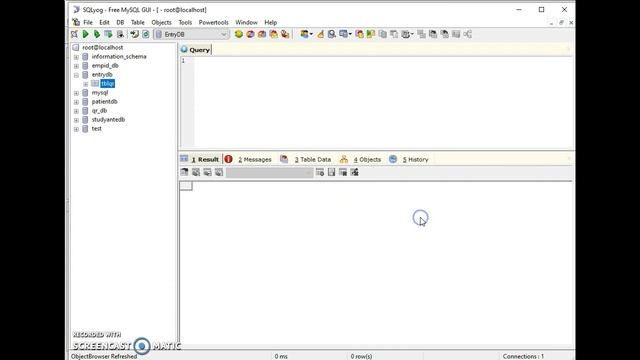Screen dimensions: 640x360
Task: Click the Connections : 1 status text
Action: [523, 356]
